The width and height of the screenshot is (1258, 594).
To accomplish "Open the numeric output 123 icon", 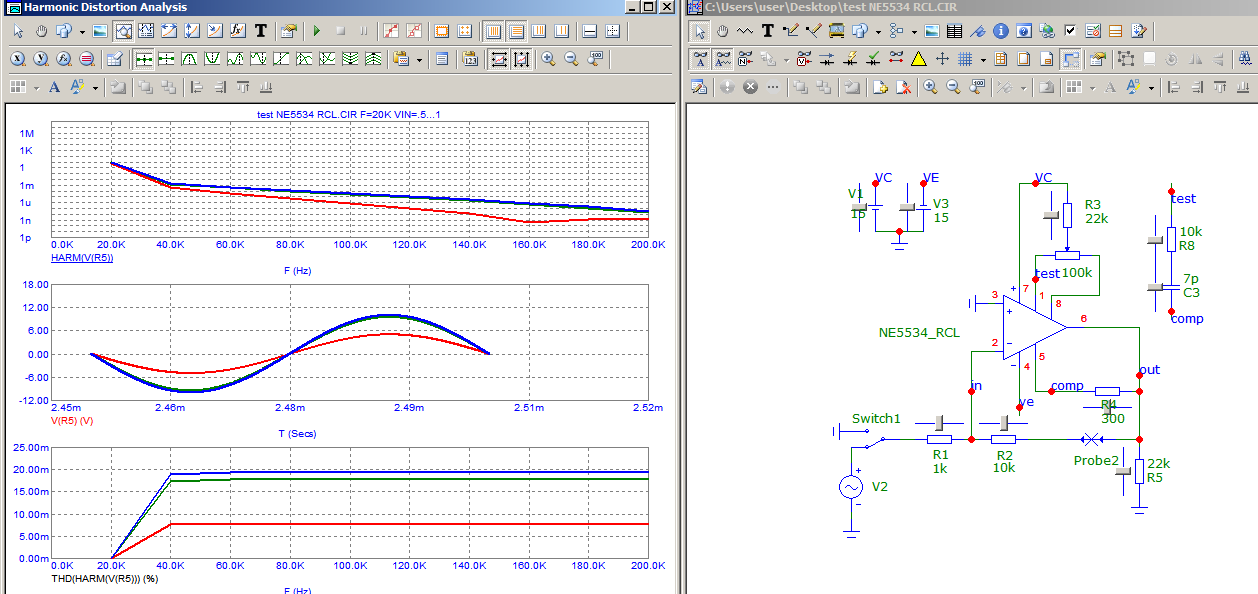I will coord(470,59).
